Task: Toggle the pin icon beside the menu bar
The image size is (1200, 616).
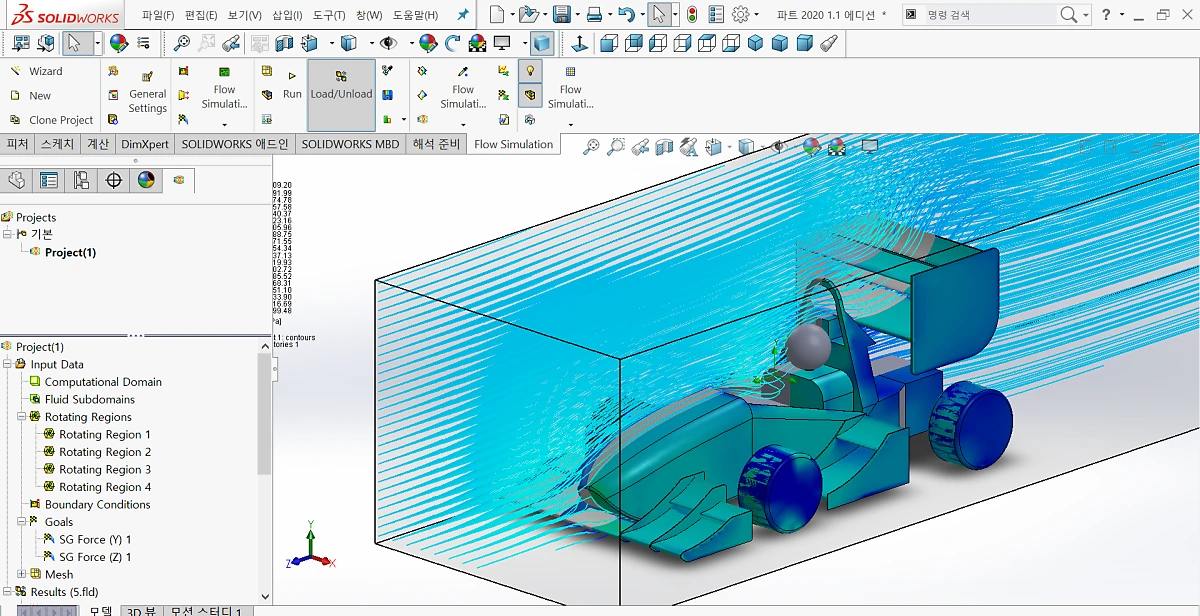Action: 462,15
